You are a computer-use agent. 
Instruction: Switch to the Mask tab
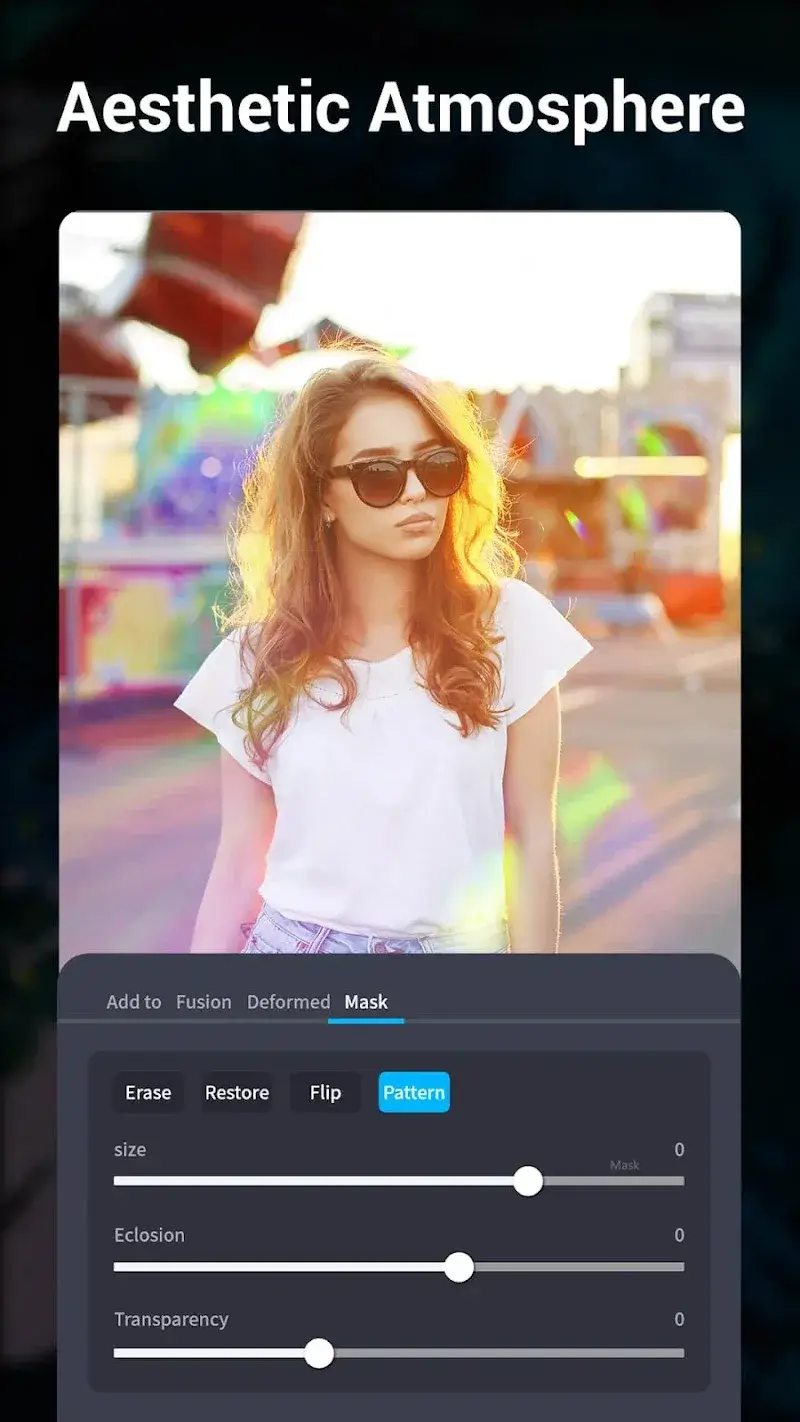366,1002
